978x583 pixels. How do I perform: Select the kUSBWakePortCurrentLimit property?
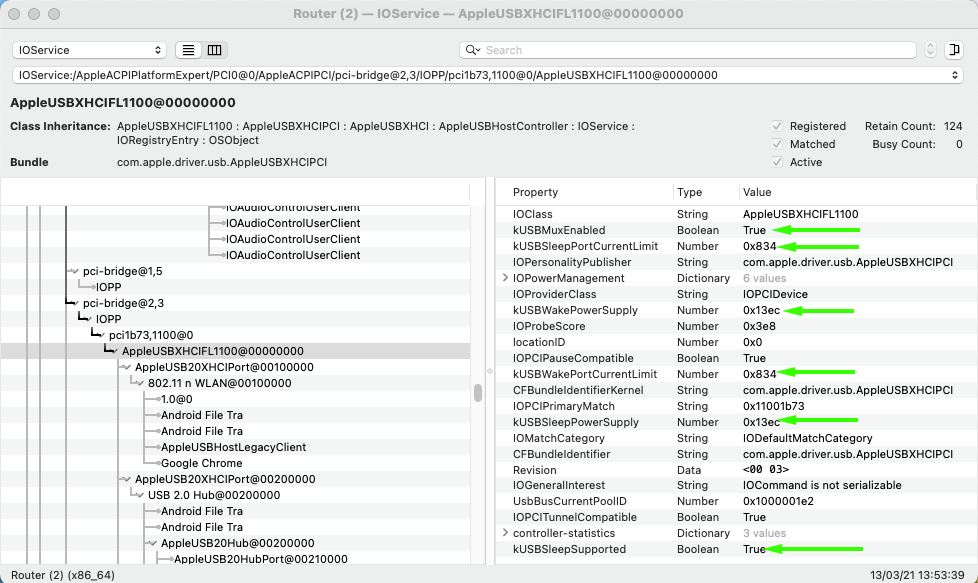pos(736,374)
